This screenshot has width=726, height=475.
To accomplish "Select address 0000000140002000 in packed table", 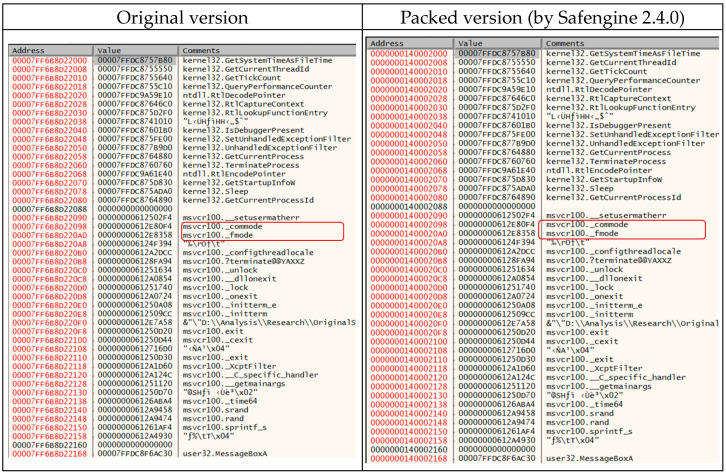I will 409,54.
